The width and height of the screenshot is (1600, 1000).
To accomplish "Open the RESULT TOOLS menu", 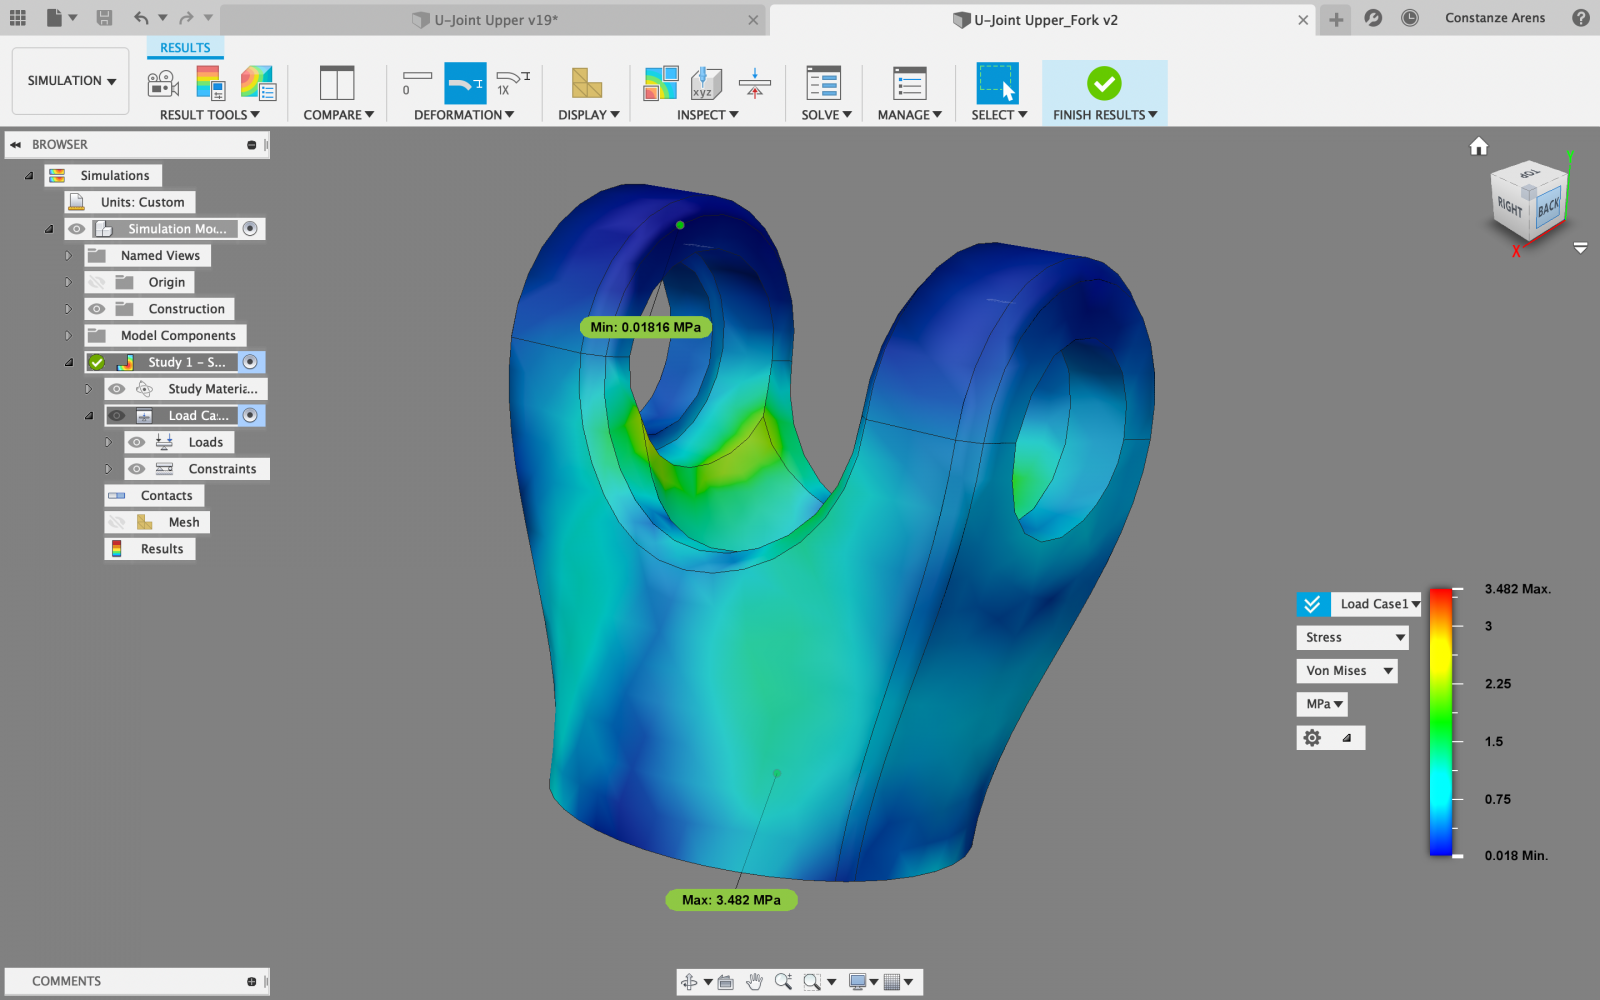I will [x=209, y=115].
